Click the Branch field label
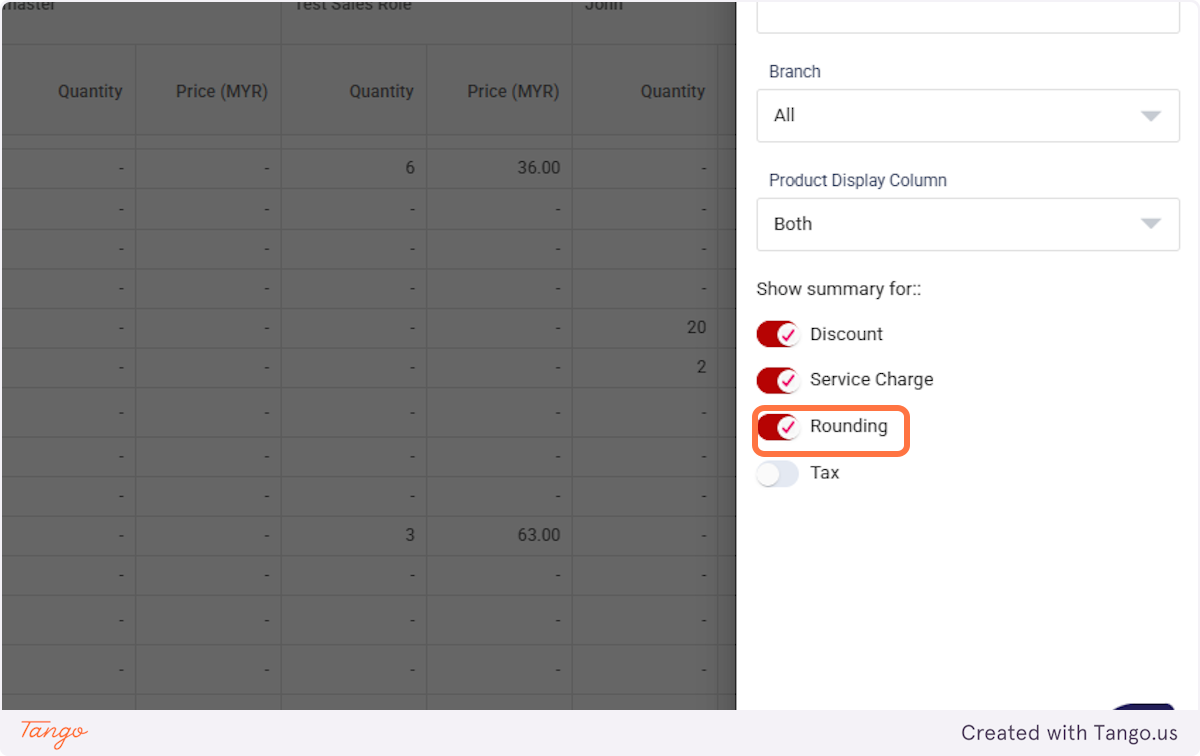Image resolution: width=1200 pixels, height=756 pixels. (x=795, y=72)
